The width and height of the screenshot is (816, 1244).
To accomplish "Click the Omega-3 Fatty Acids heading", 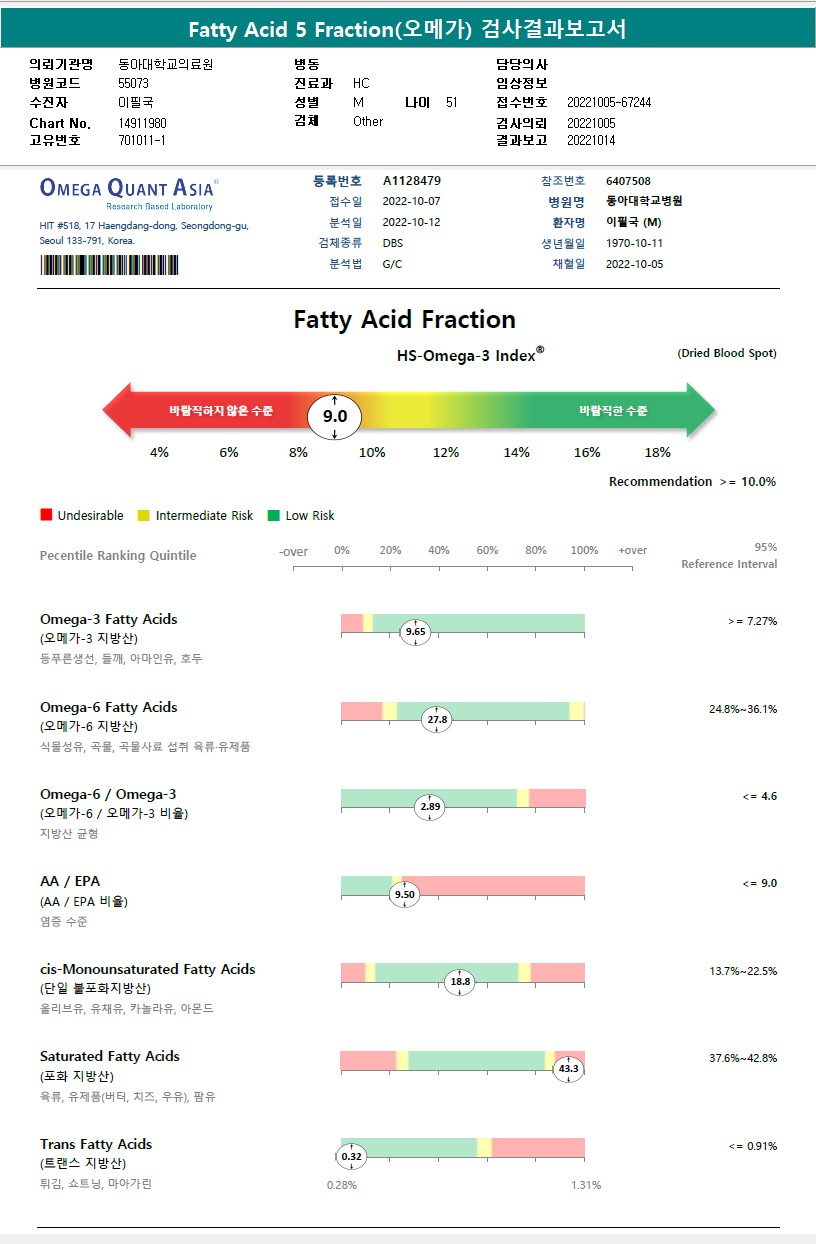I will point(108,619).
